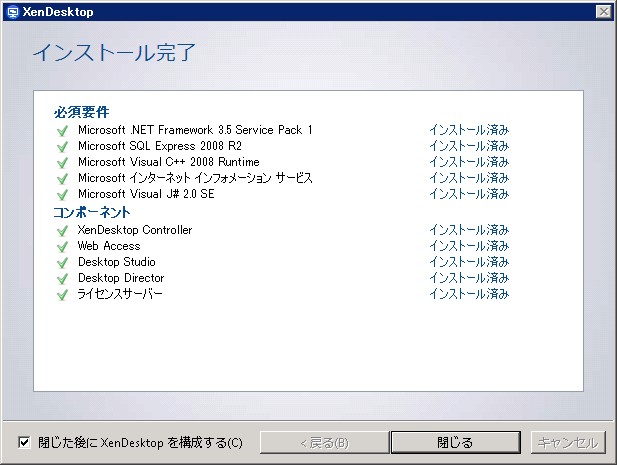Click the green checkmark next to SQL Express 2008 R2
Viewport: 617px width, 465px height.
click(x=62, y=146)
